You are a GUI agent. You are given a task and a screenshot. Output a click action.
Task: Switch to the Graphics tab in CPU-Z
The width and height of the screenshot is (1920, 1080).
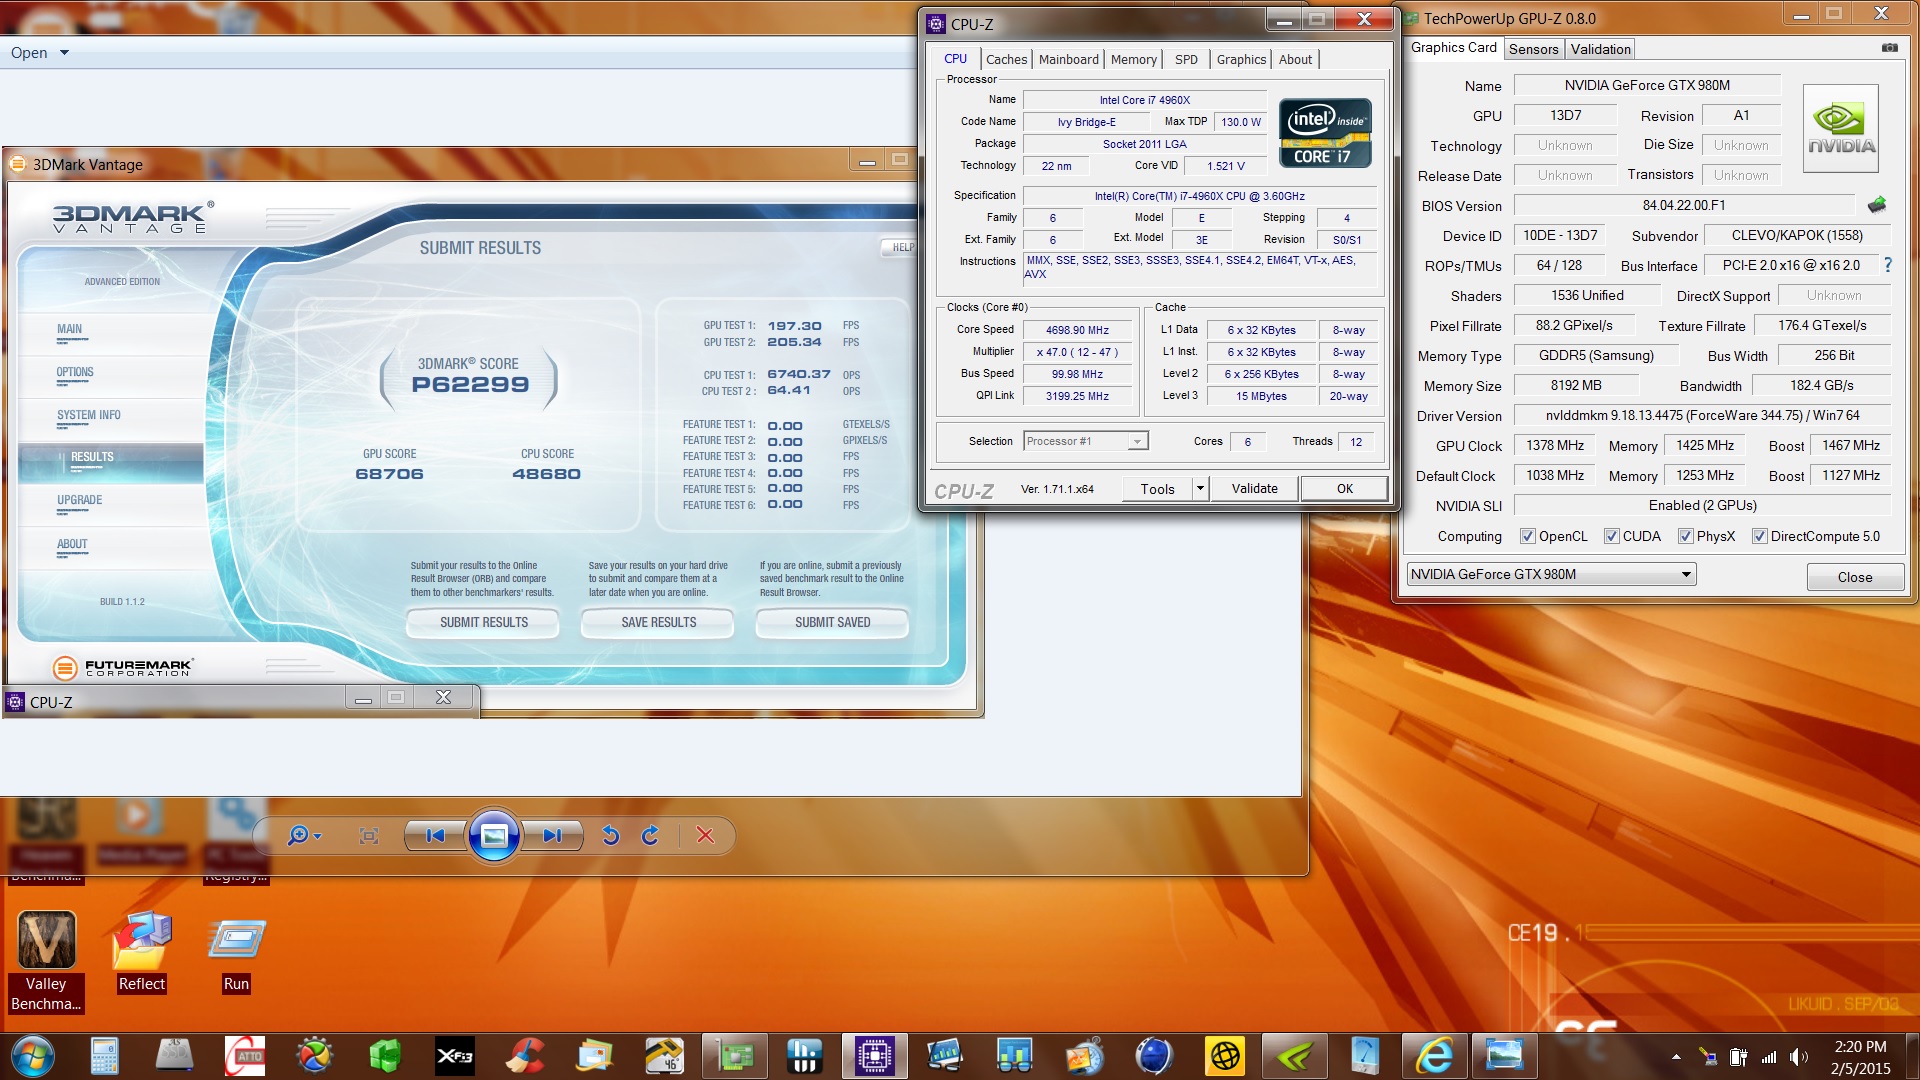(1241, 59)
